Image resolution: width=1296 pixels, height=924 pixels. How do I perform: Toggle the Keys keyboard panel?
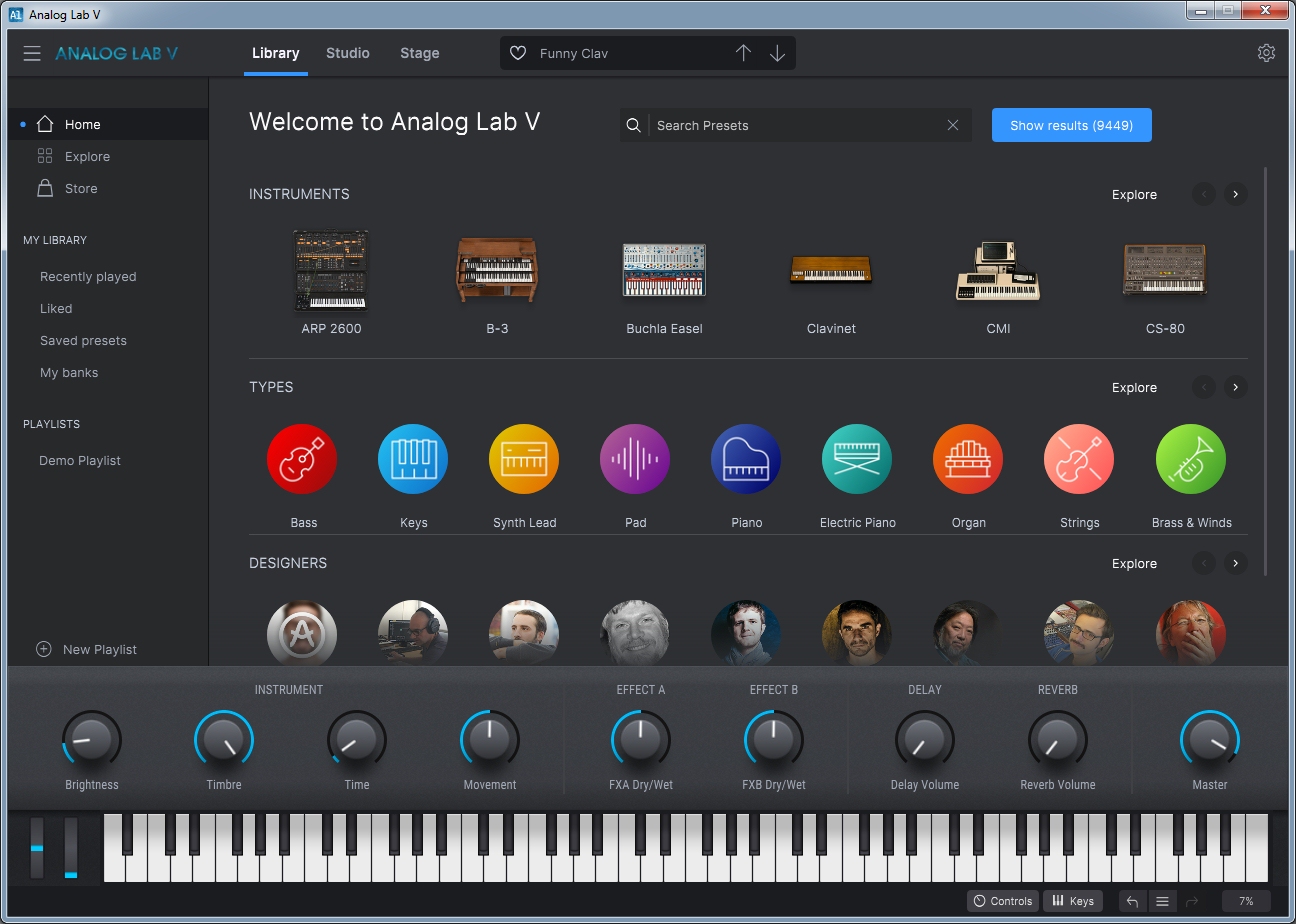click(x=1072, y=901)
